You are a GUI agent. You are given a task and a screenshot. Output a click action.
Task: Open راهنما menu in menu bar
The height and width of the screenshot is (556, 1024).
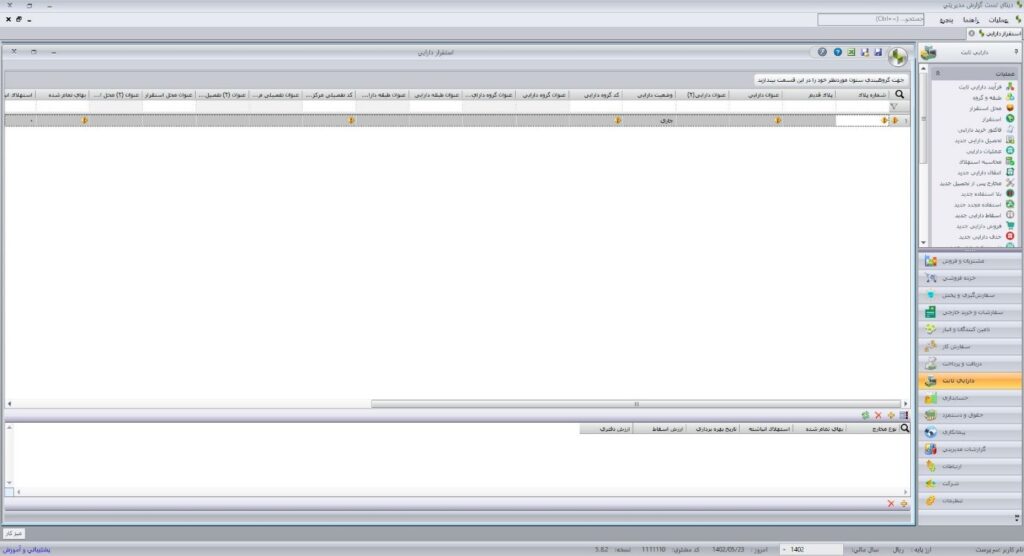pos(971,20)
